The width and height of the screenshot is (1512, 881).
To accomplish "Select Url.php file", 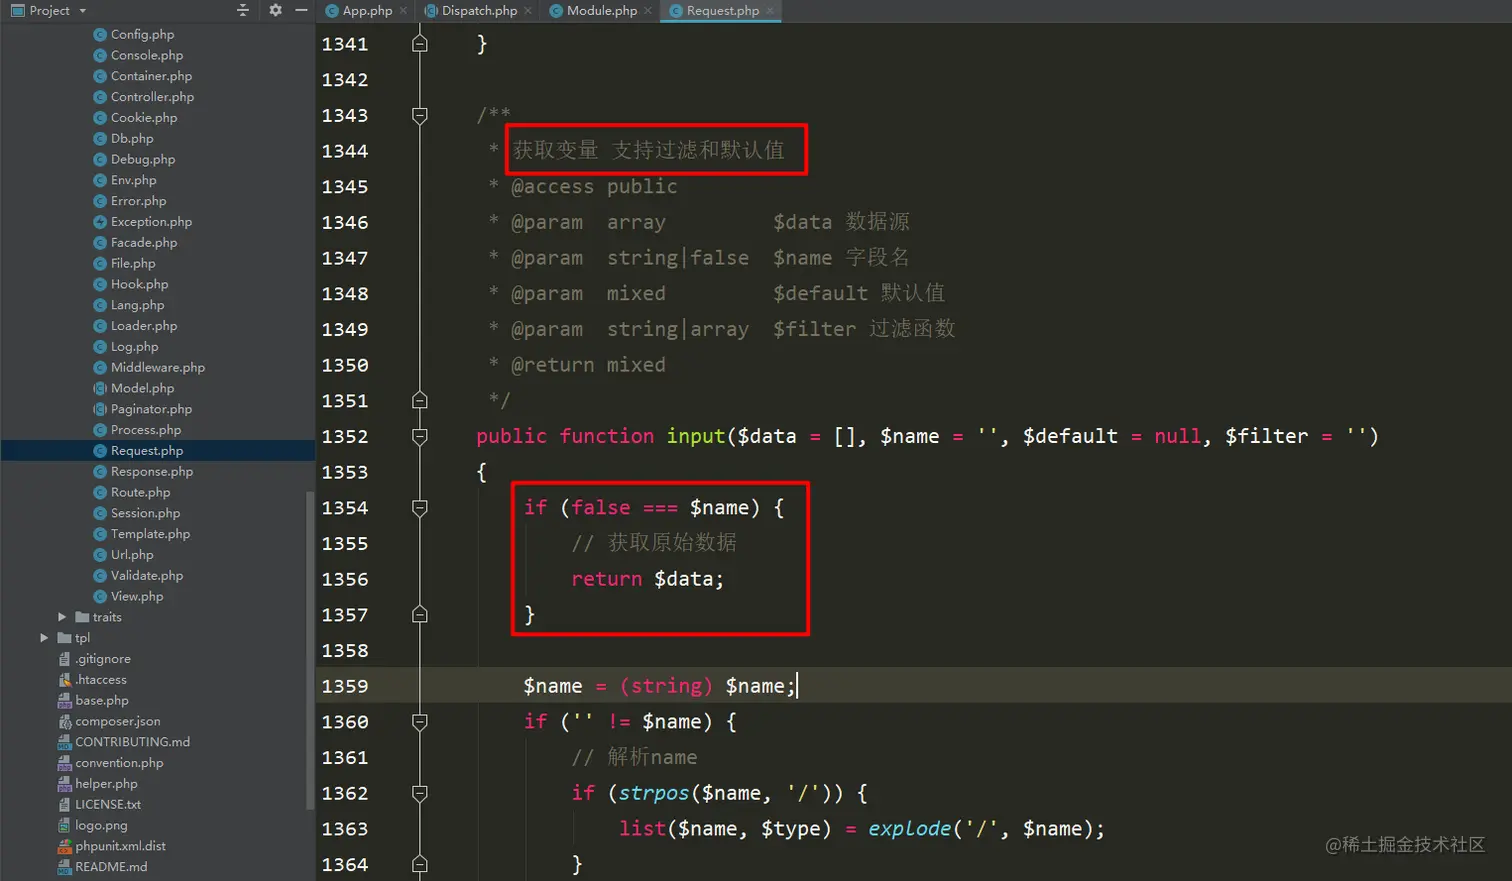I will click(132, 555).
